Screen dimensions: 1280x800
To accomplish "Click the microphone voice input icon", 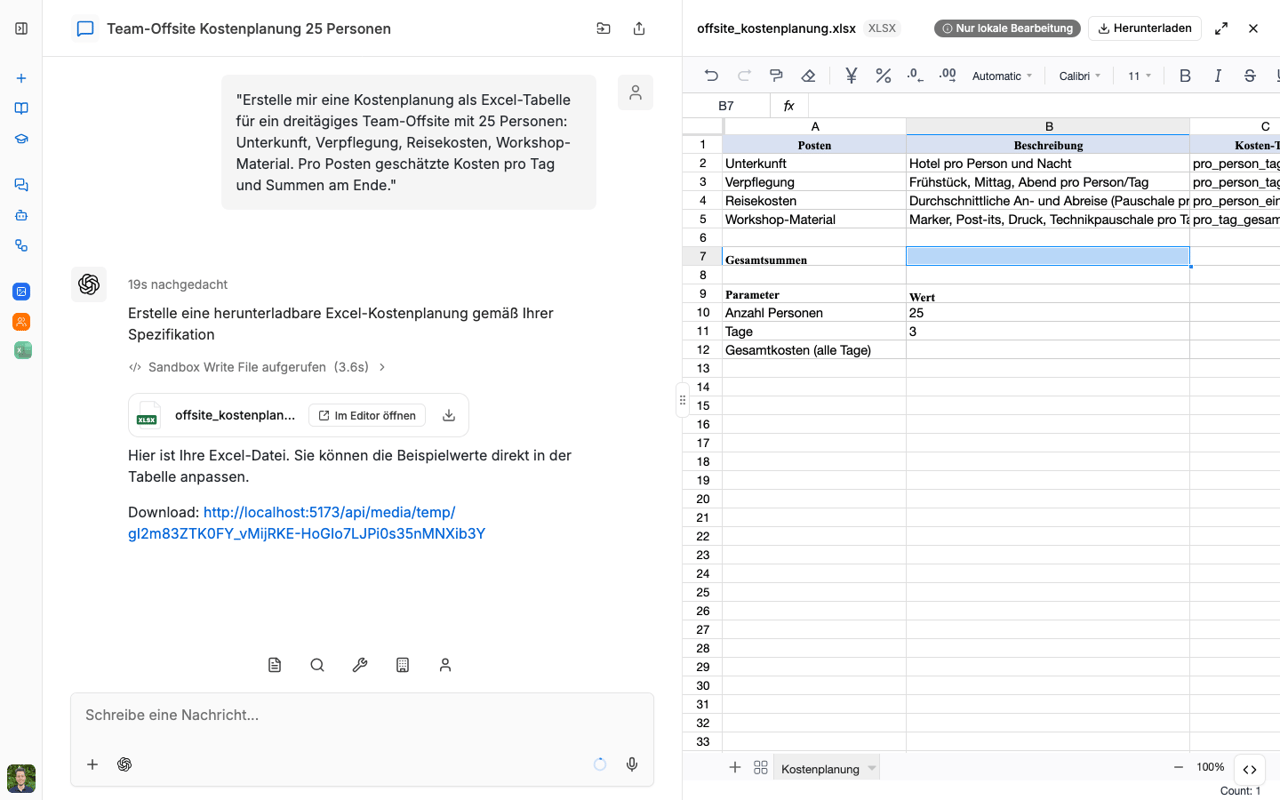I will pos(632,764).
